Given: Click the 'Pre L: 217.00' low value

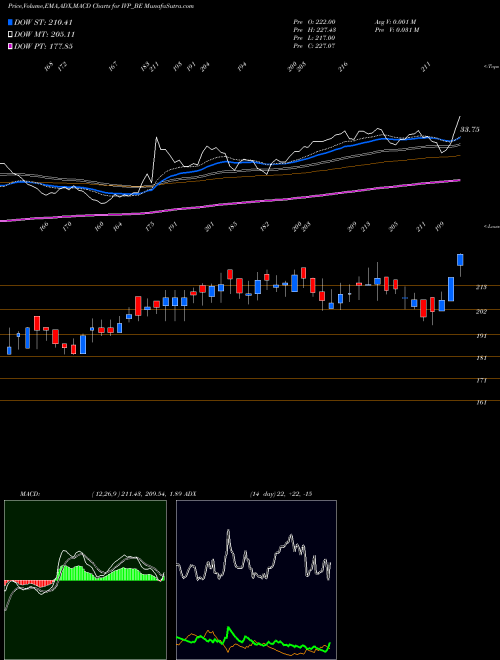Looking at the screenshot, I should click(314, 38).
